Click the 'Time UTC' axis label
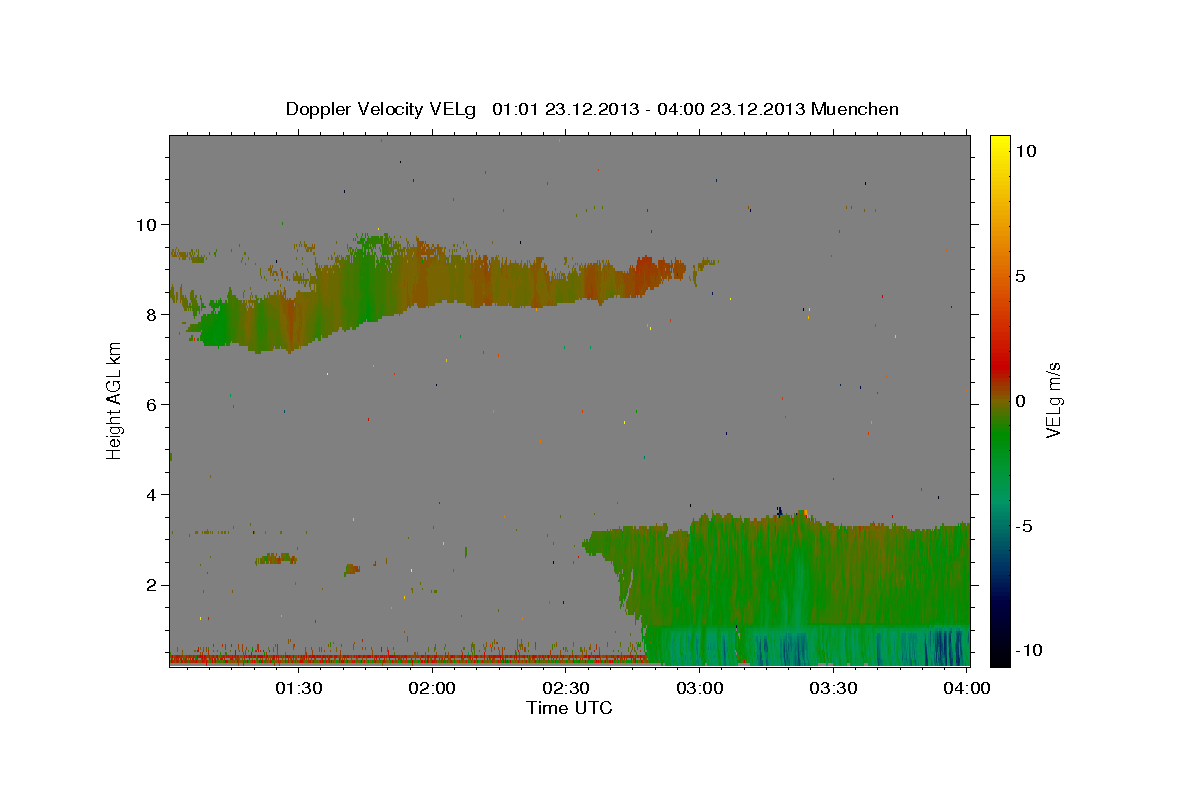This screenshot has height=800, width=1200. tap(569, 708)
